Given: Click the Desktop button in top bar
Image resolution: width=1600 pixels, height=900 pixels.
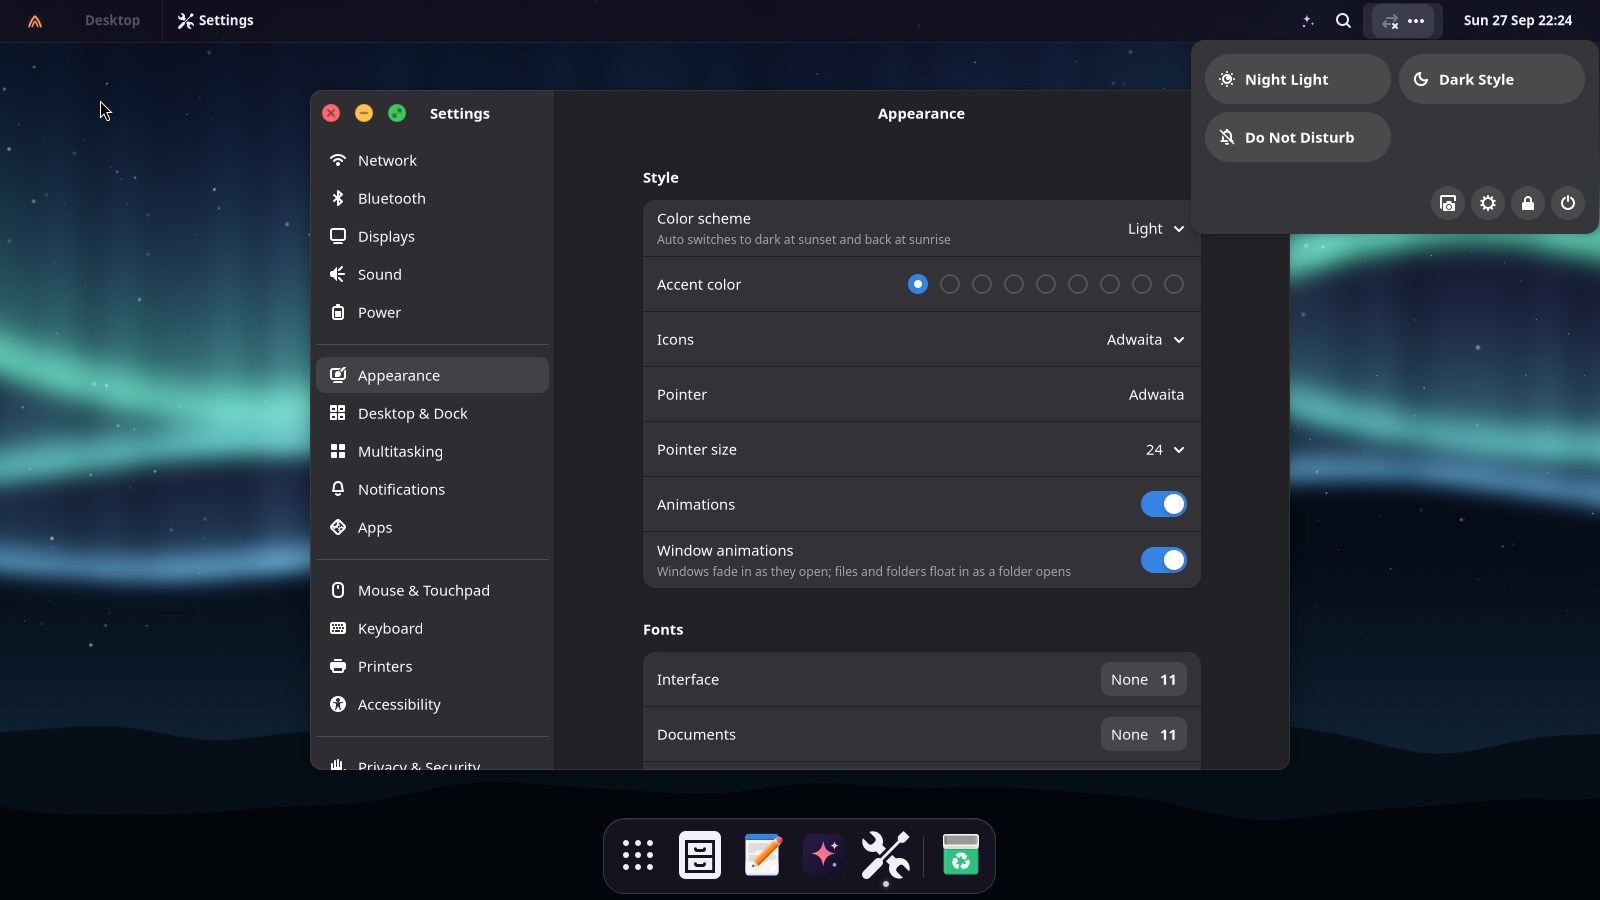Looking at the screenshot, I should (112, 20).
